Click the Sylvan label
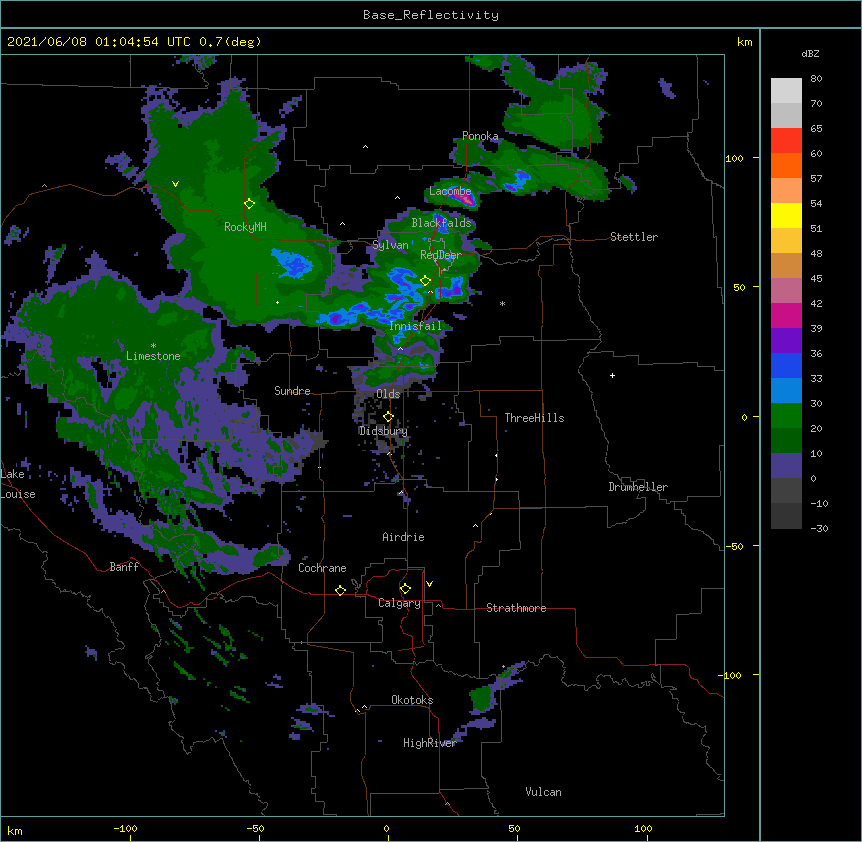The height and width of the screenshot is (842, 862). [390, 245]
